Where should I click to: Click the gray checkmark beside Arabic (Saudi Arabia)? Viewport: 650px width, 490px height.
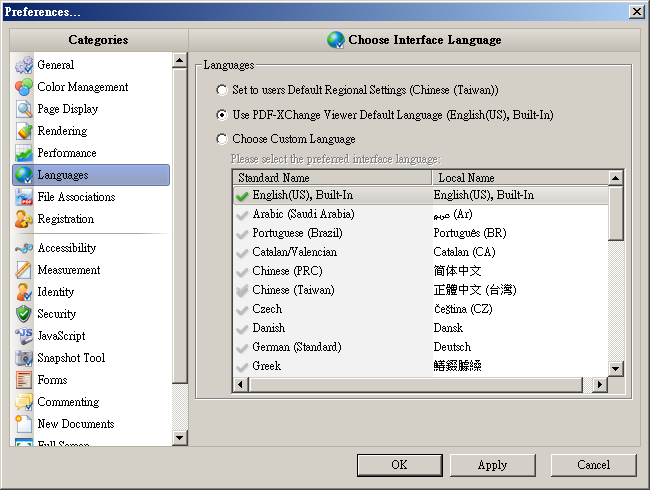(x=242, y=215)
